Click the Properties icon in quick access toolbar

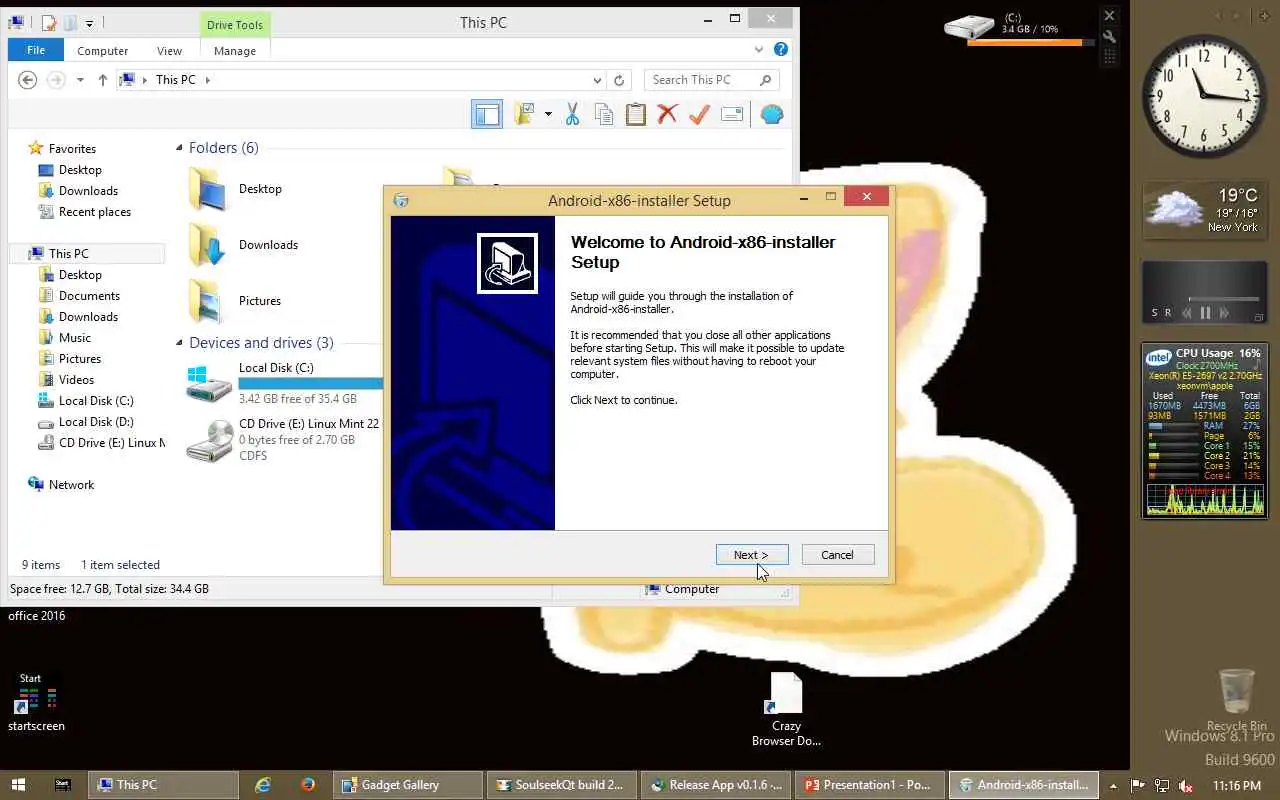click(48, 22)
